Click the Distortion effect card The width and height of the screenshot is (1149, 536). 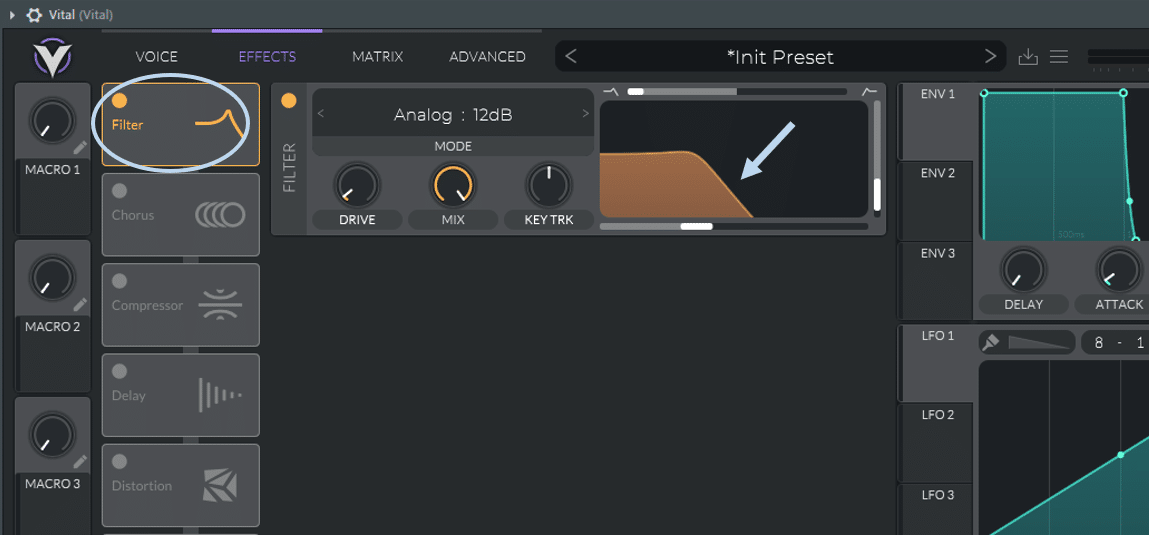click(180, 485)
